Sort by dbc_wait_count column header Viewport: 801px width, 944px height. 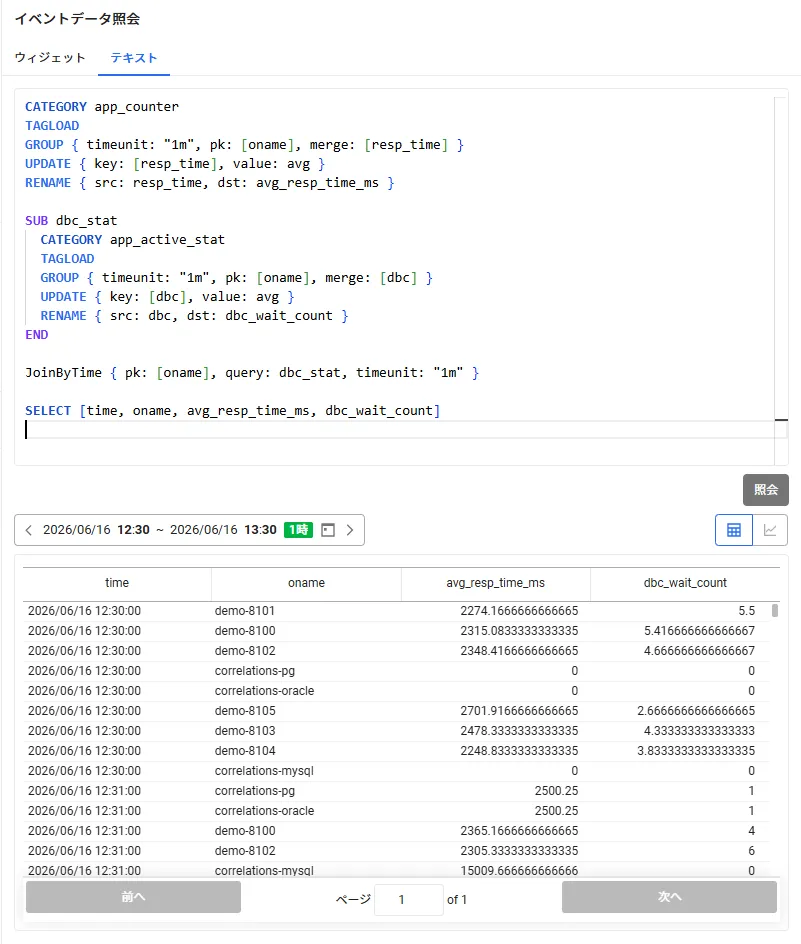coord(685,583)
